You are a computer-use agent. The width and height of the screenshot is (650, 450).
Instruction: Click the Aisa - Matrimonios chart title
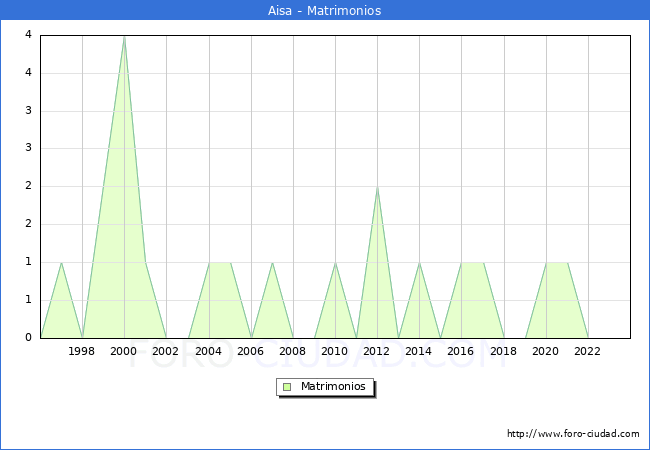coord(325,11)
